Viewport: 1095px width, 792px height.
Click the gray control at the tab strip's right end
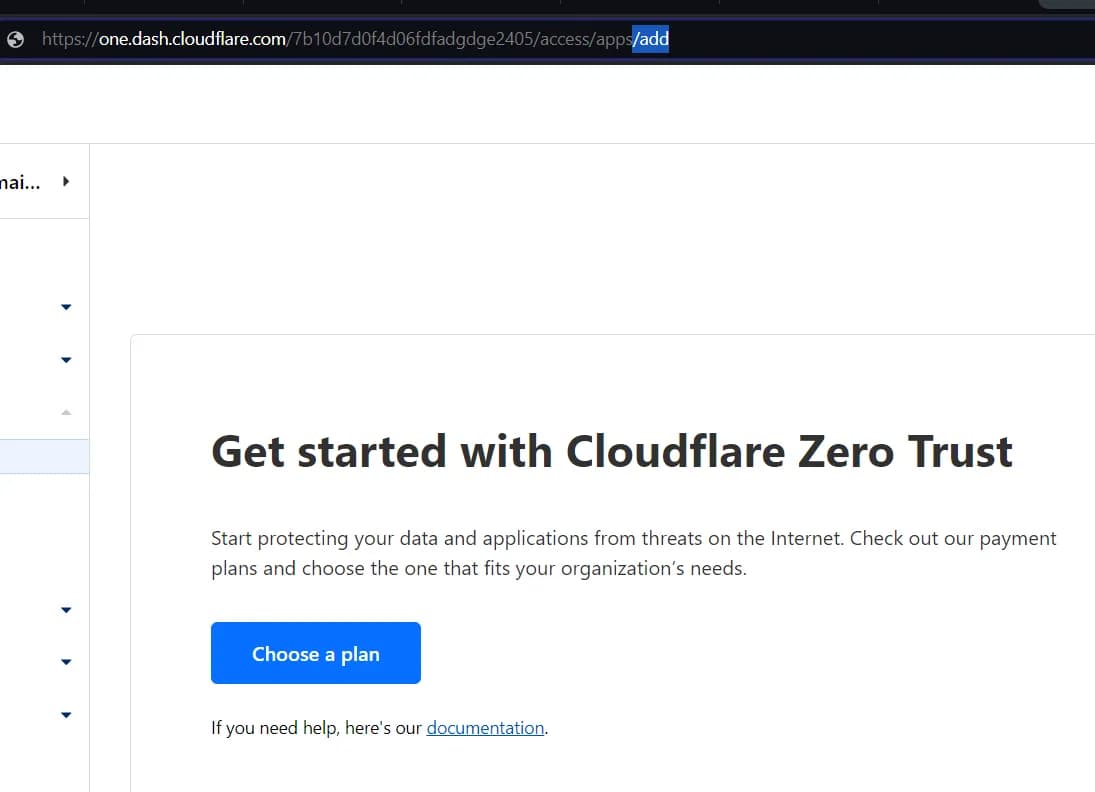click(x=1068, y=3)
